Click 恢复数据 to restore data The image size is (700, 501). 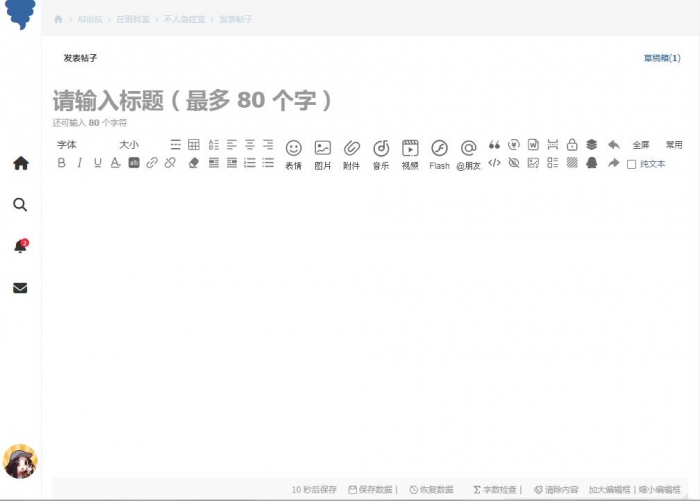pos(431,490)
